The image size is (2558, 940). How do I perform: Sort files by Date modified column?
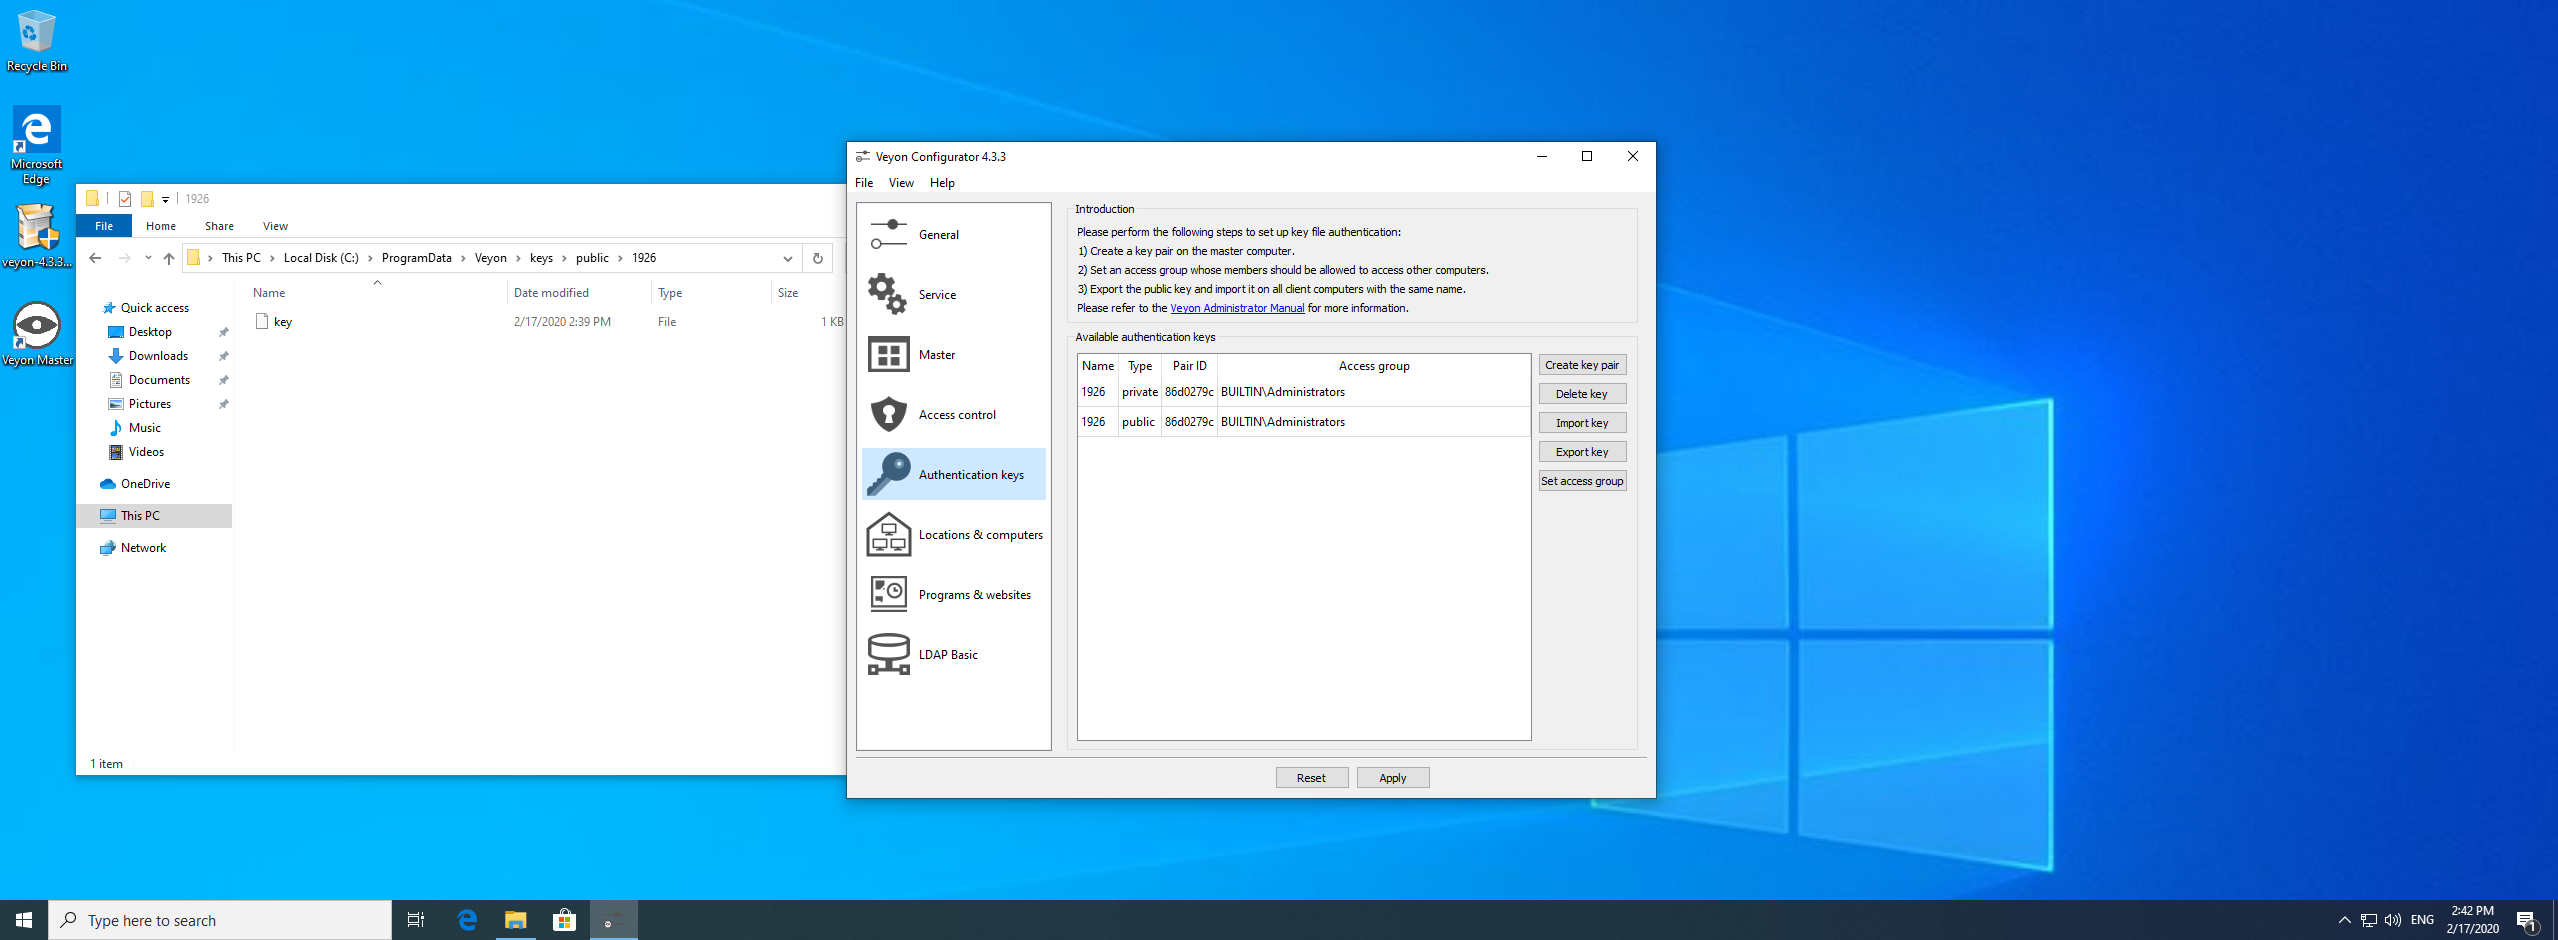[579, 293]
